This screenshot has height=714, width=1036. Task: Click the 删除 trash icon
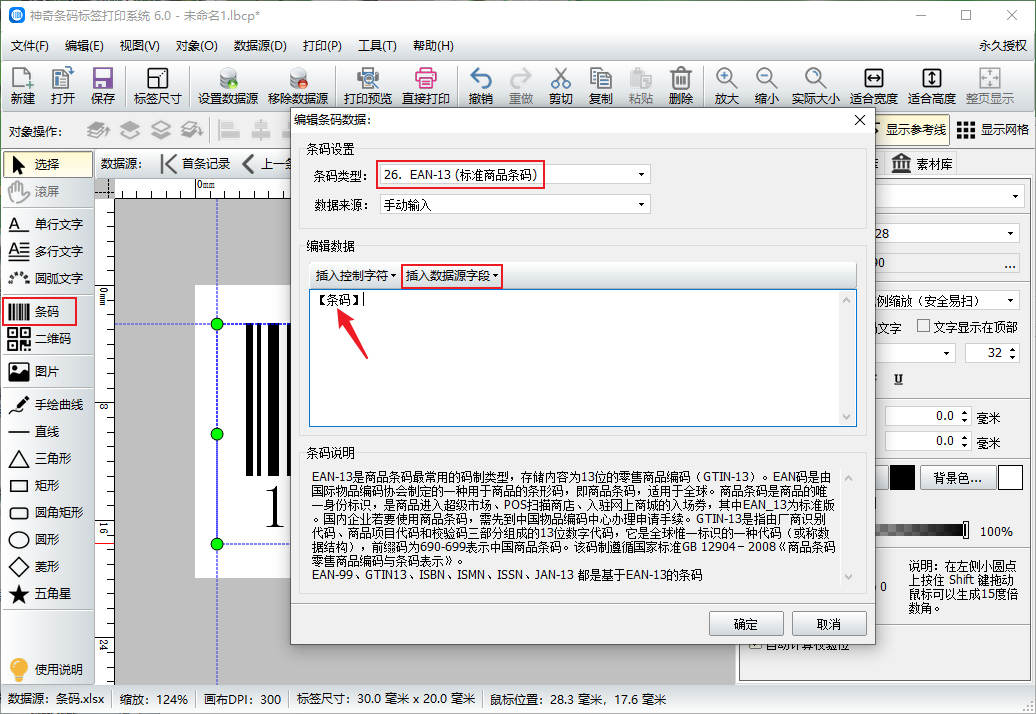(x=681, y=85)
